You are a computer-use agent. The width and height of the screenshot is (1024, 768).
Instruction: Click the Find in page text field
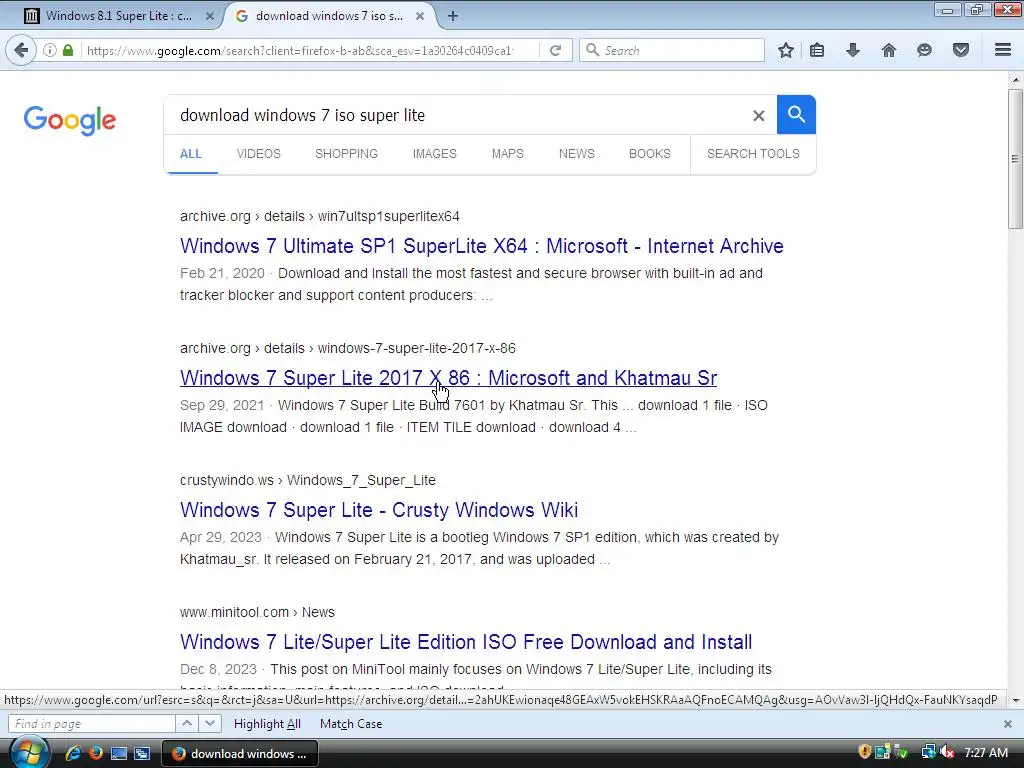(x=91, y=724)
